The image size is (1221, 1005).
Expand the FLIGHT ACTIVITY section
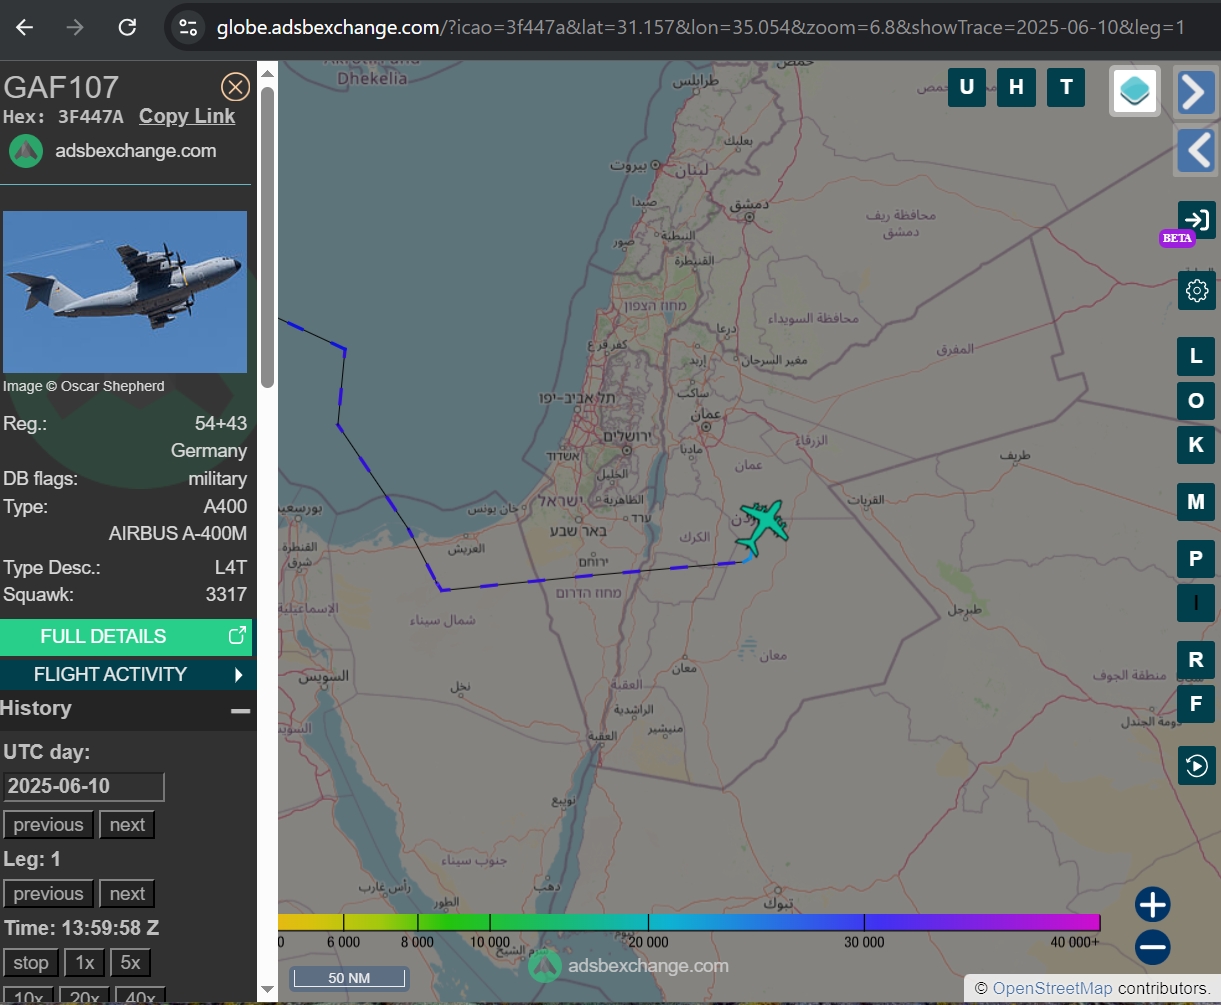point(126,674)
